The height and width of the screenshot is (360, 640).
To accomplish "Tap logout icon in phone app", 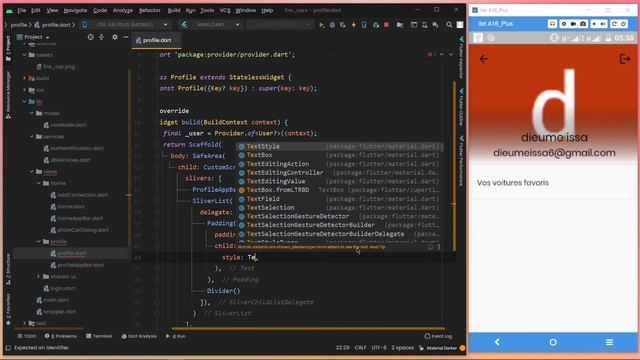I will [x=624, y=59].
